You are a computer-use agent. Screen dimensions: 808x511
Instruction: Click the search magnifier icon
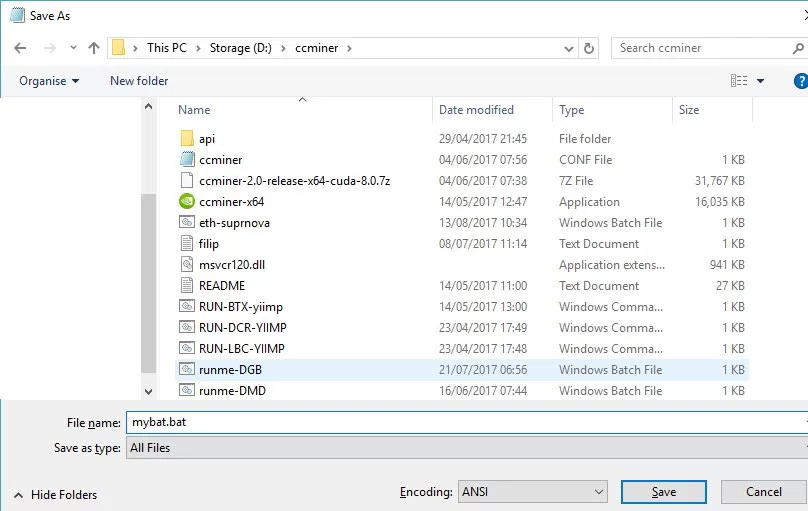coord(798,48)
